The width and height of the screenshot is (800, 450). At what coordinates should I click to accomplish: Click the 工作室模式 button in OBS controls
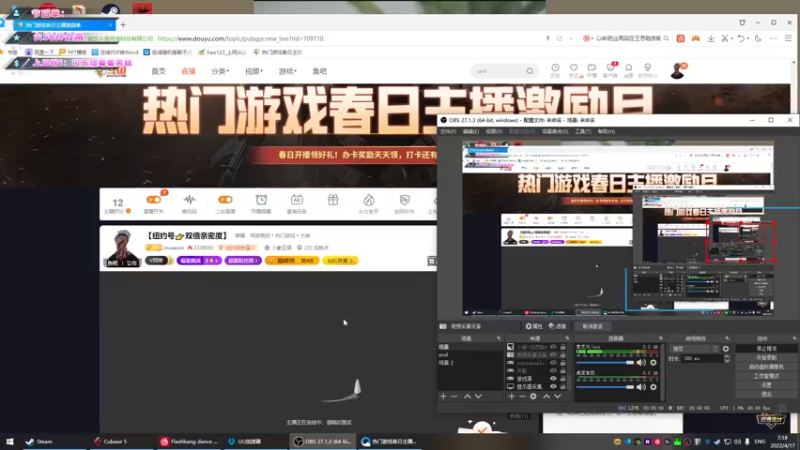[x=766, y=376]
